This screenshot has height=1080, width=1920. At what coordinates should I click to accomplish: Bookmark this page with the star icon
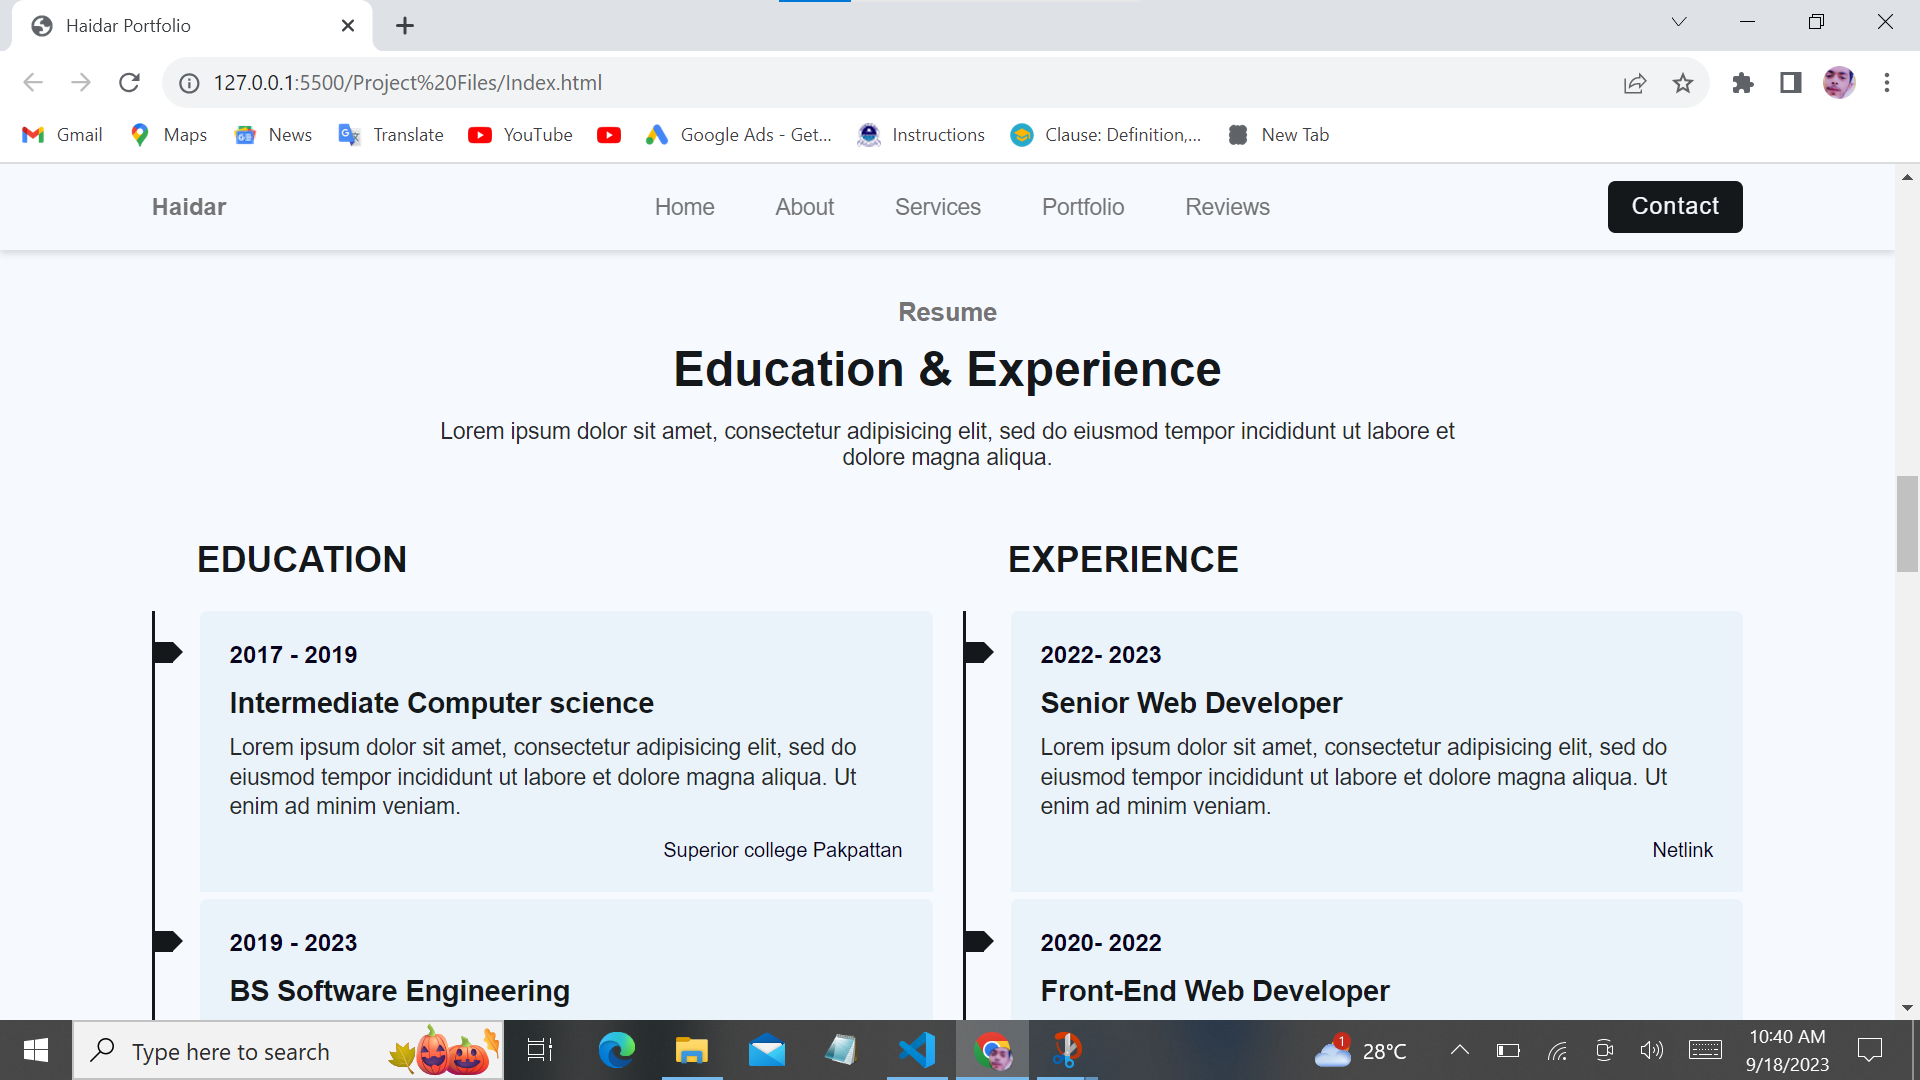tap(1683, 83)
